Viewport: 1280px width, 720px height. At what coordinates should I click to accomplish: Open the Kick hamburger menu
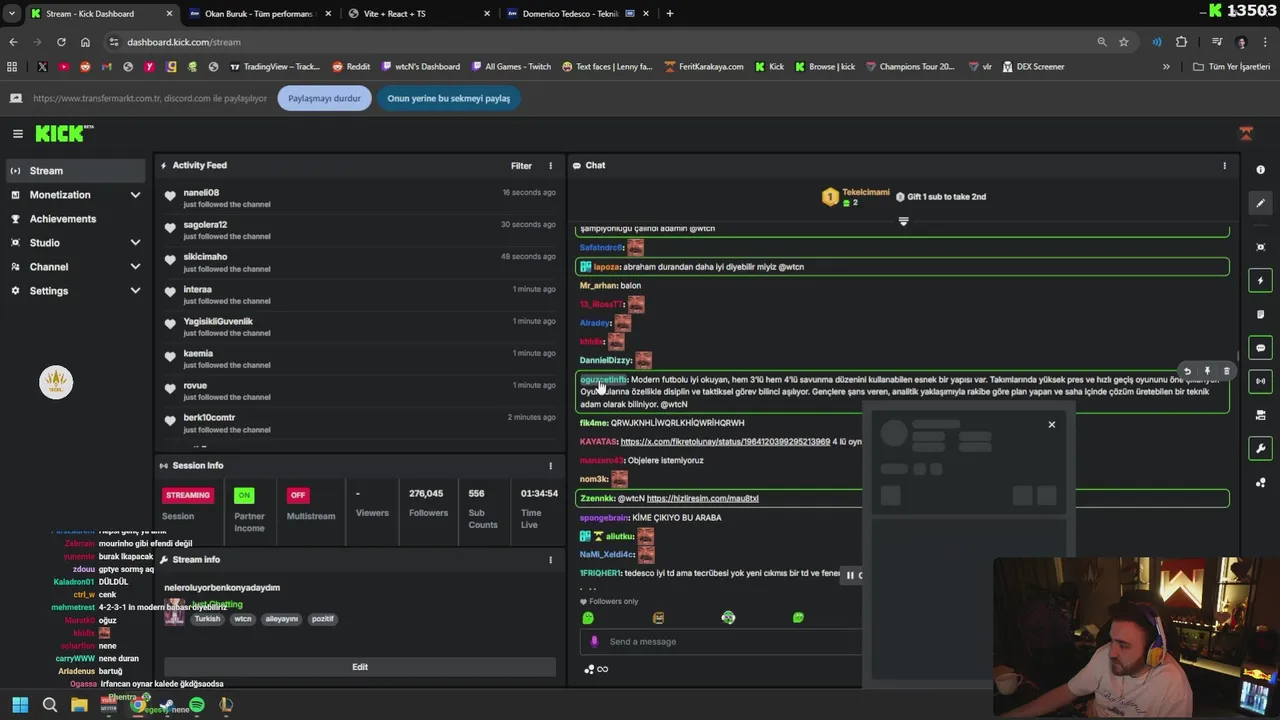pos(17,133)
